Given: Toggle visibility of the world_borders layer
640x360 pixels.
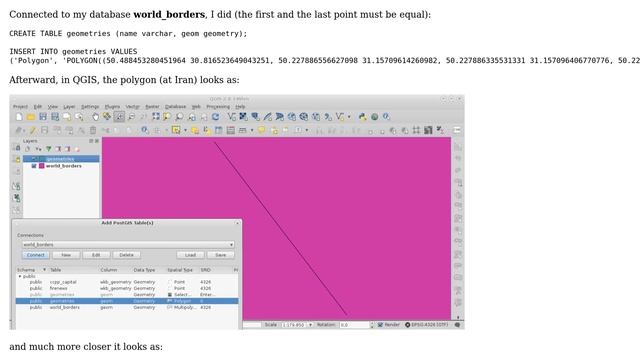Looking at the screenshot, I should tap(34, 166).
